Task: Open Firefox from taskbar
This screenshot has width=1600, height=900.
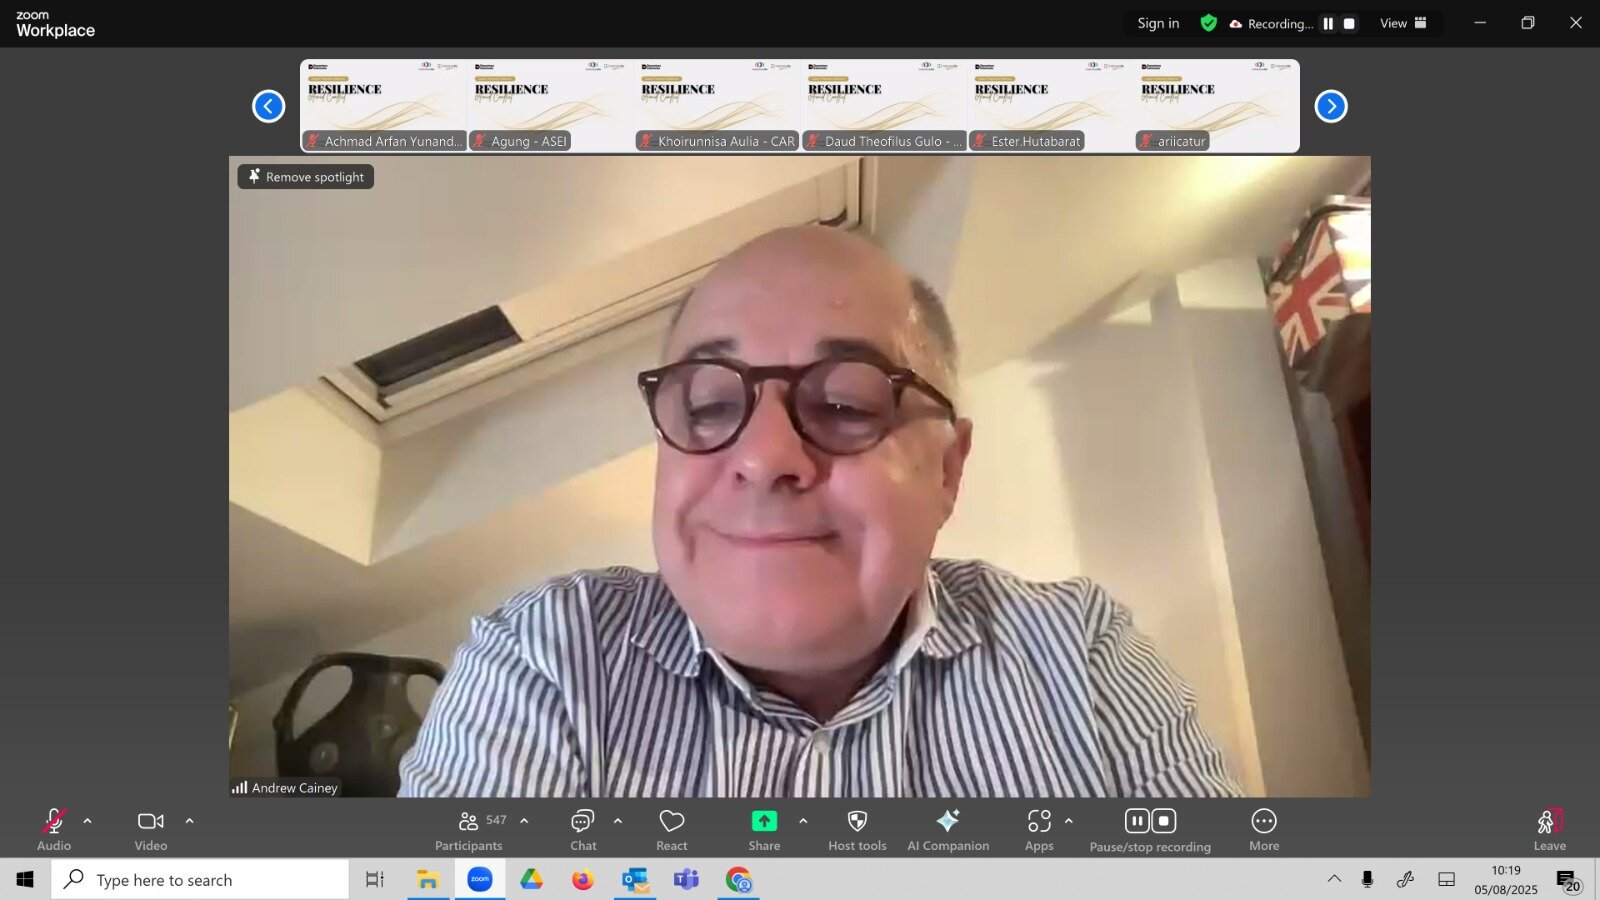Action: [583, 880]
